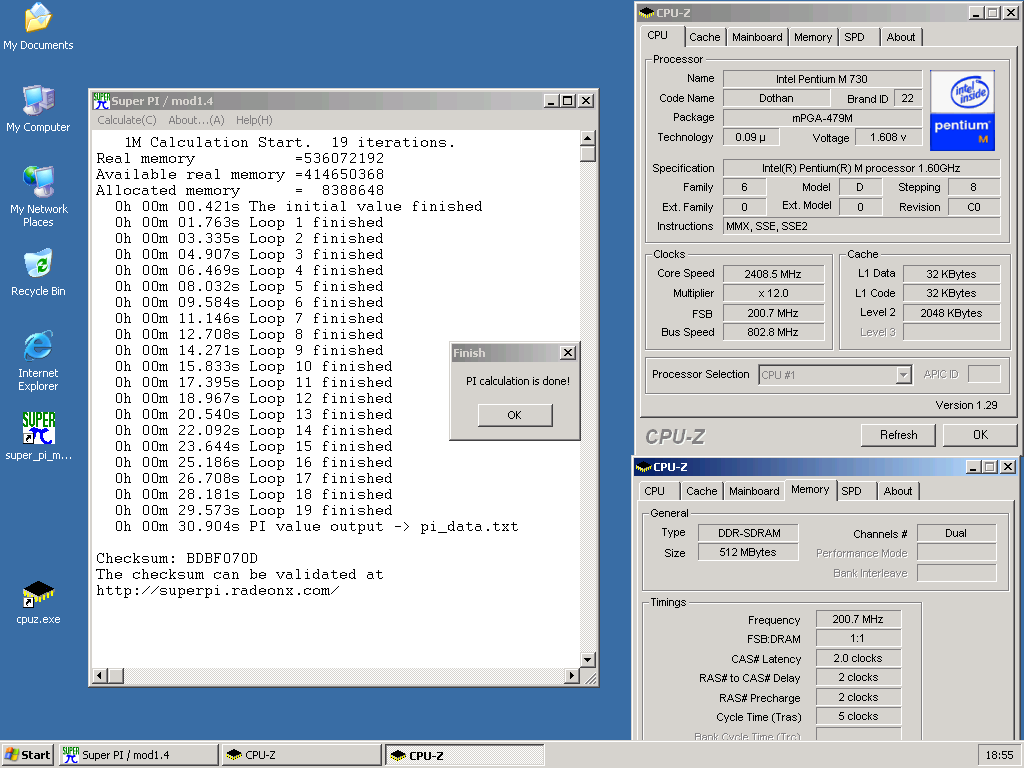Activate the second CPU-Z taskbar button

(x=464, y=755)
